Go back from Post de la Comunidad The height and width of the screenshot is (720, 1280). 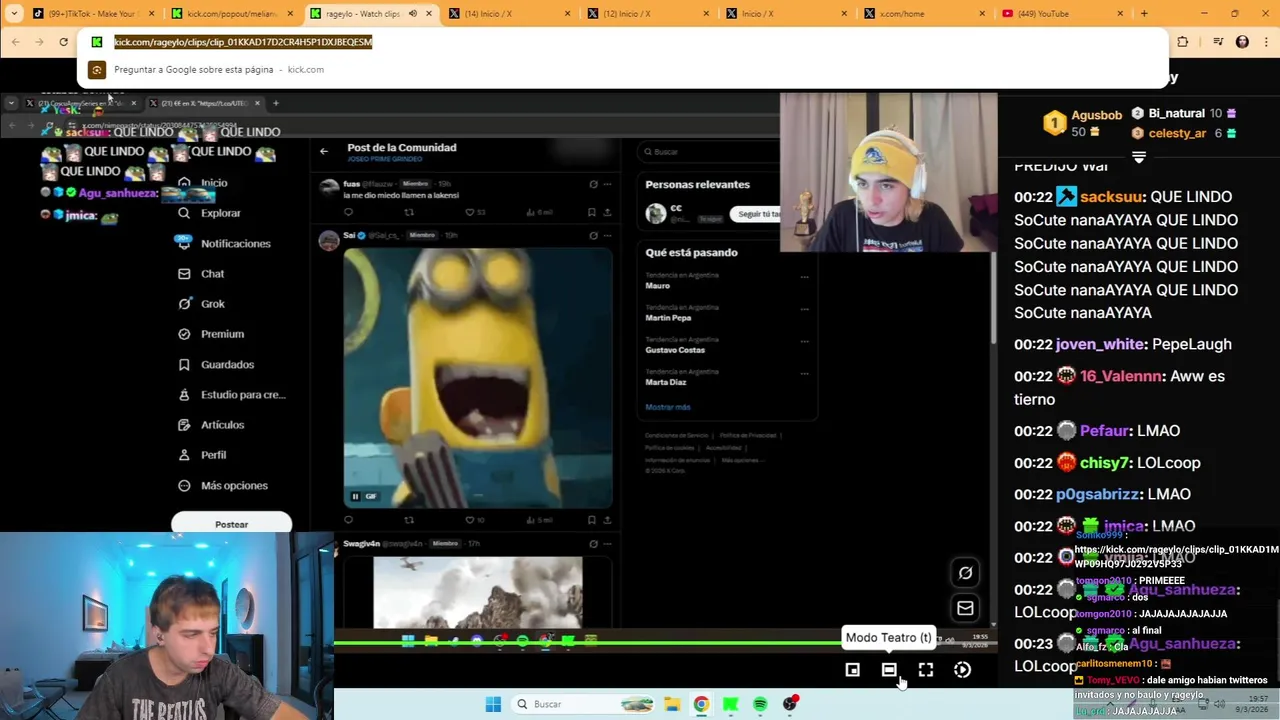323,151
